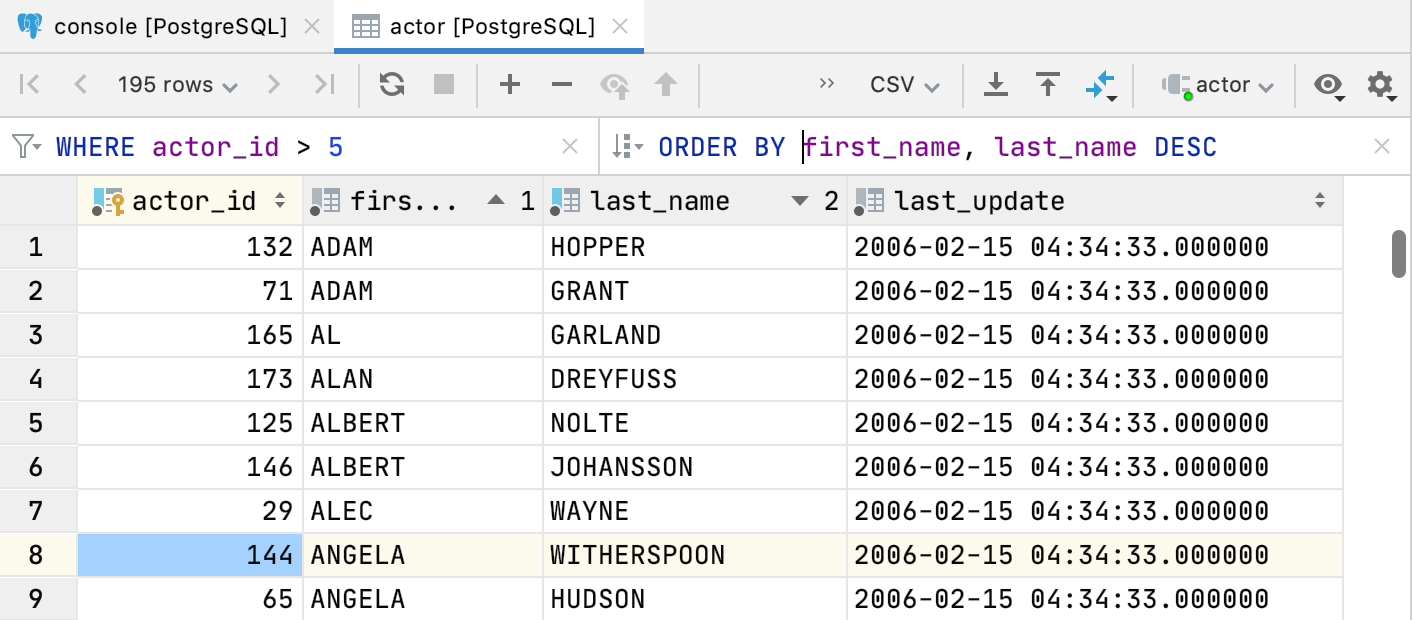Toggle first_name ascending sort indicator
The height and width of the screenshot is (620, 1412).
(497, 200)
